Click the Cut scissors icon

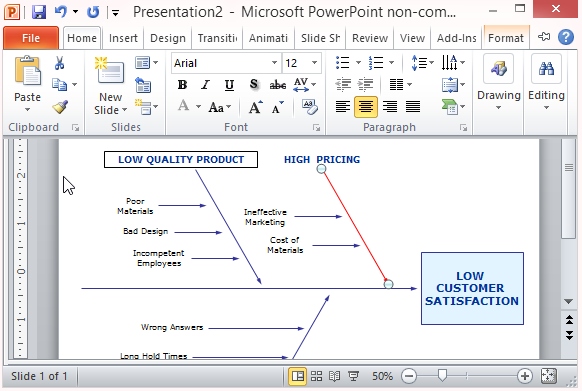coord(59,63)
